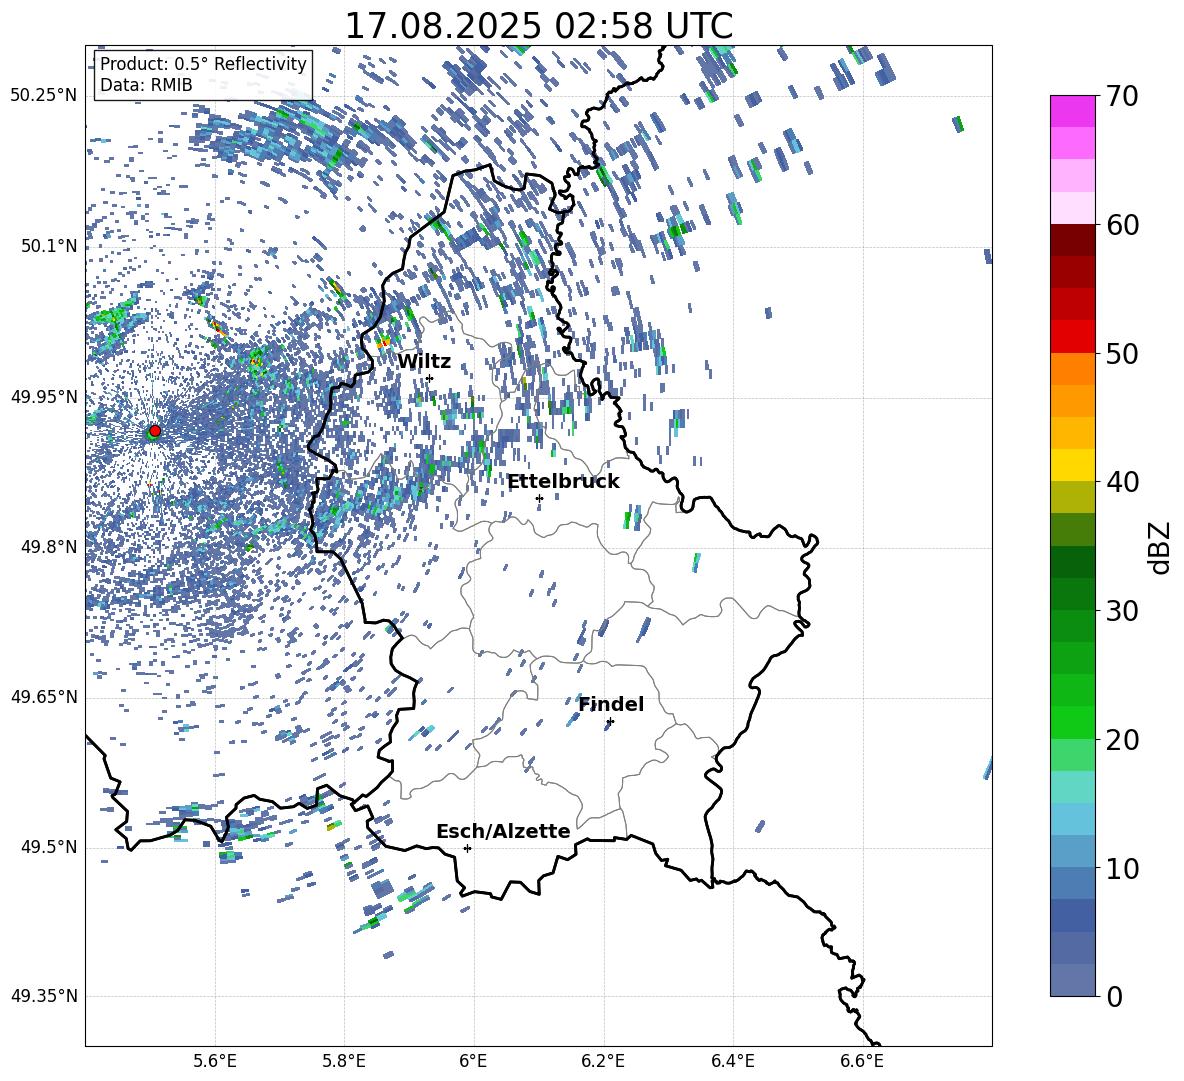
Task: Click the Product: 0.5° Reflectivity text
Action: pyautogui.click(x=203, y=63)
